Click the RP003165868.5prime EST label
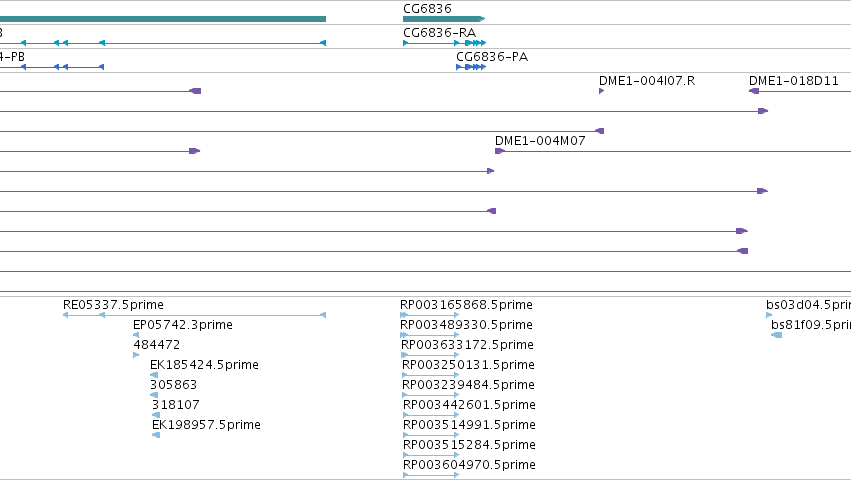 coord(466,305)
